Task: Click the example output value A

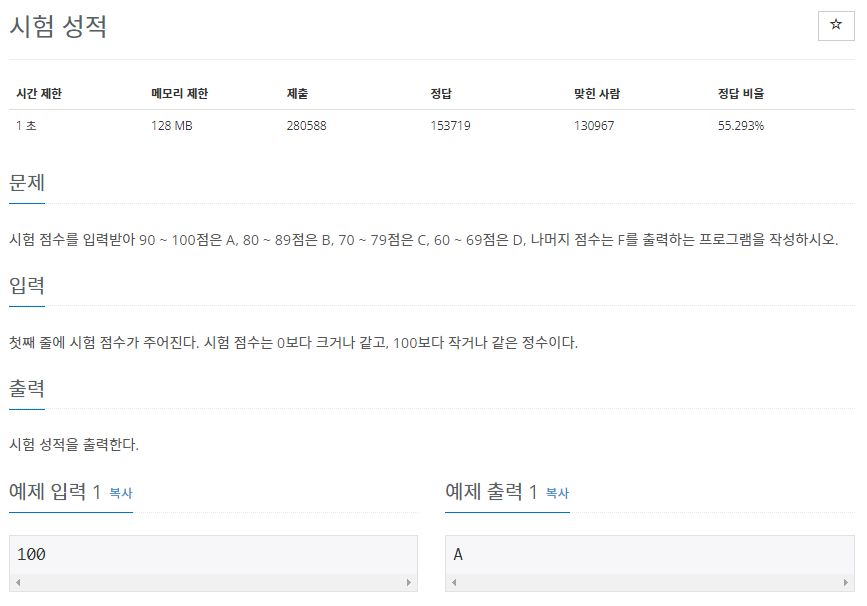Action: (458, 554)
